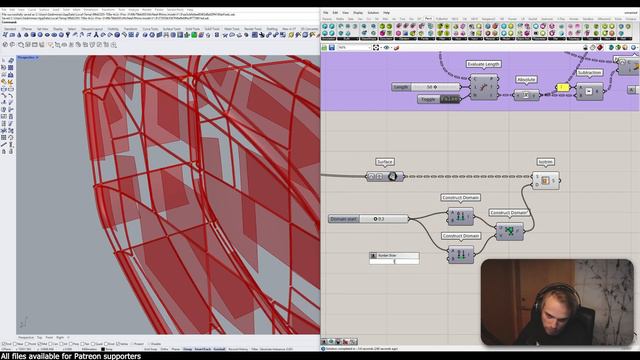The height and width of the screenshot is (360, 640).
Task: Click the new unconnected Number Slider
Action: click(x=394, y=258)
